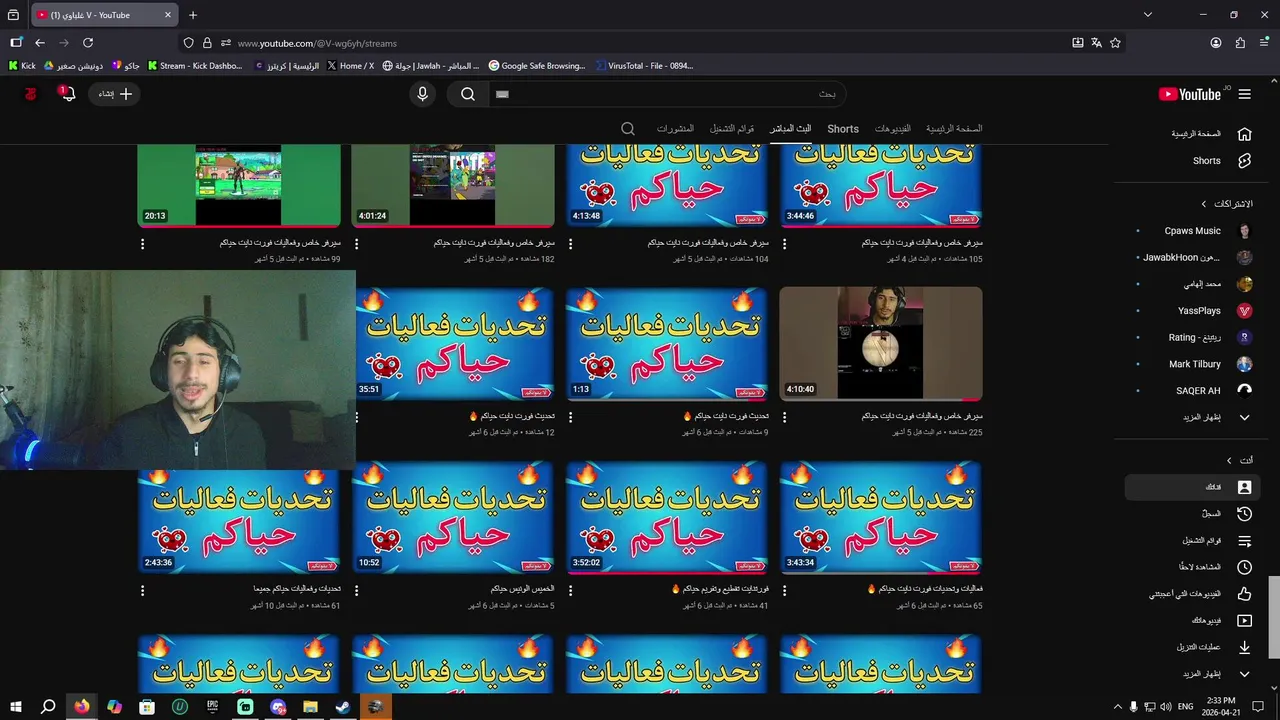Screen dimensions: 1280x720
Task: Open options for the 4:01:24 video
Action: 356,244
